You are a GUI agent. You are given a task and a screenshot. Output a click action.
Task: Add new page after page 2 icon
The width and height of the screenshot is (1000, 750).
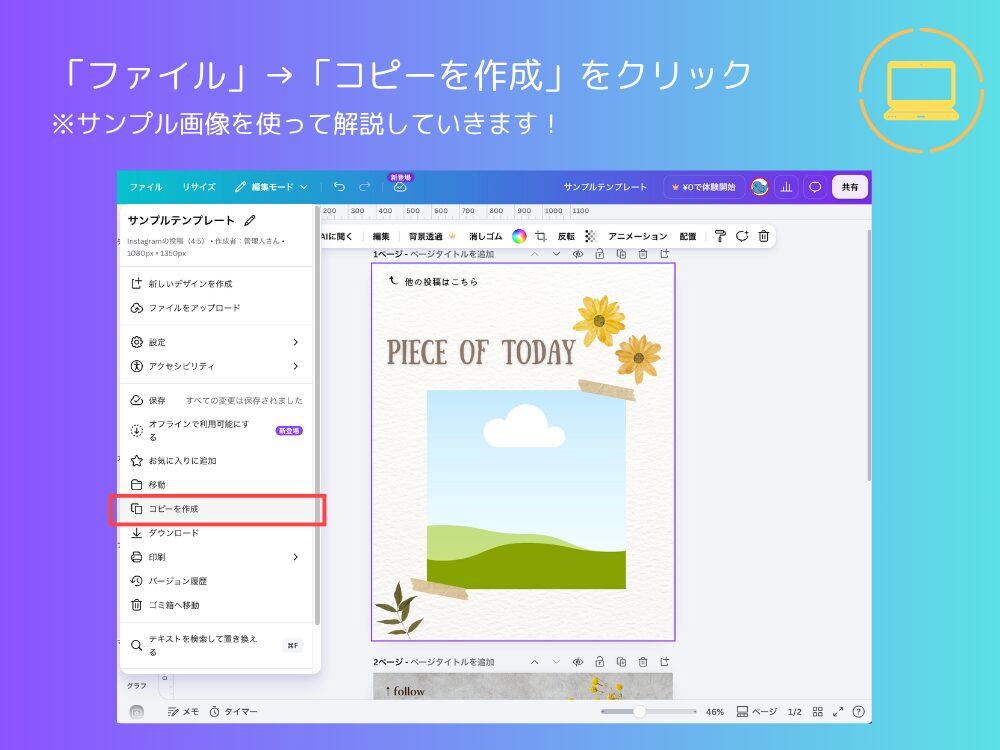665,662
